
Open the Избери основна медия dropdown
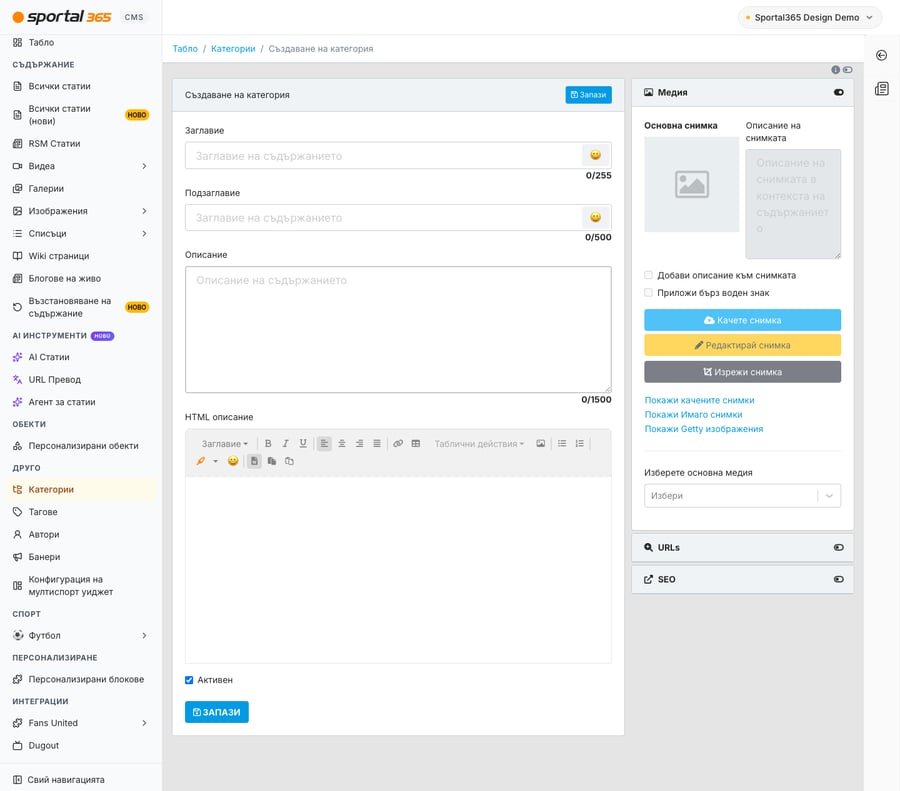742,496
